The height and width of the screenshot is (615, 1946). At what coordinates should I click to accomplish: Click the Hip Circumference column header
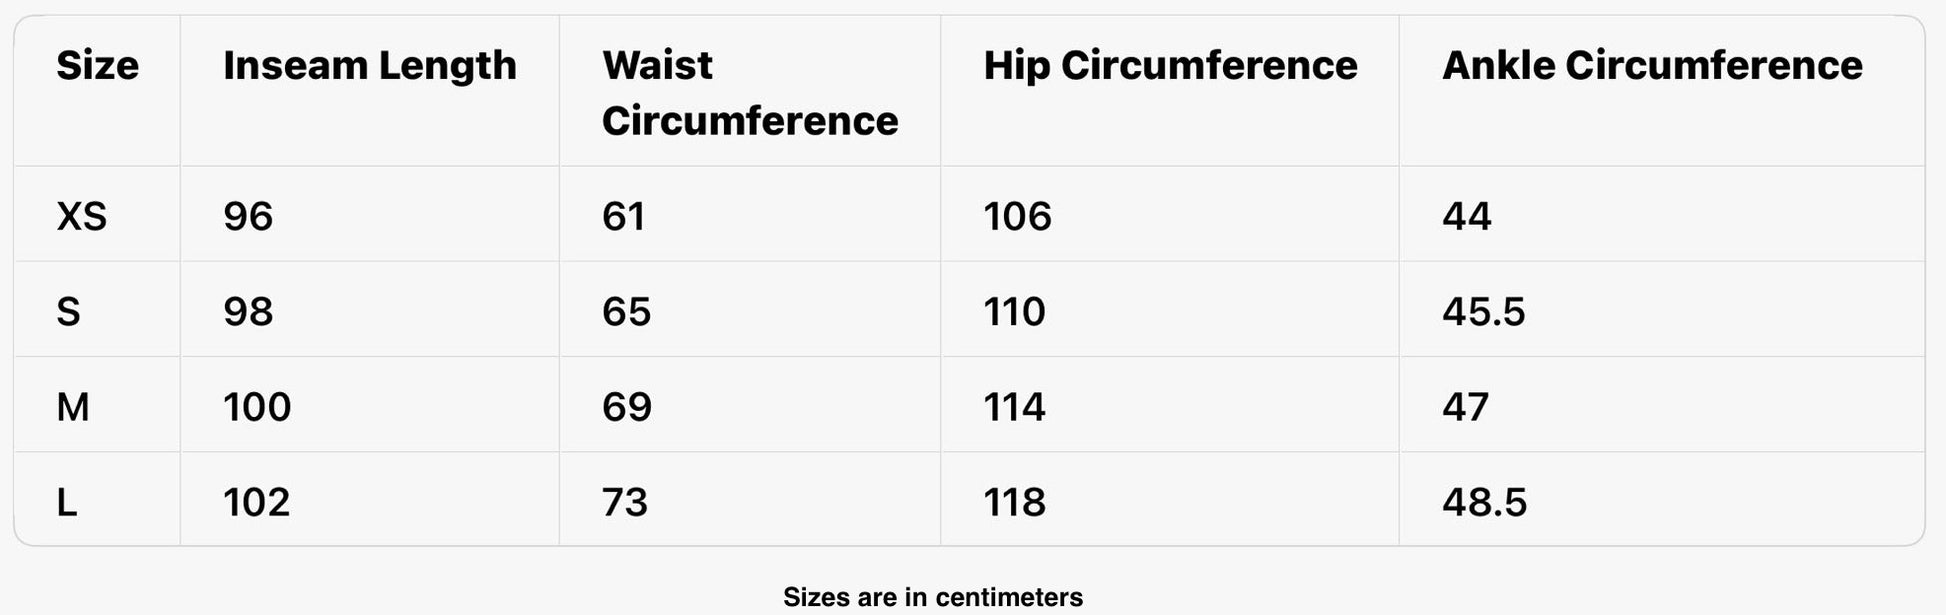[x=1170, y=66]
